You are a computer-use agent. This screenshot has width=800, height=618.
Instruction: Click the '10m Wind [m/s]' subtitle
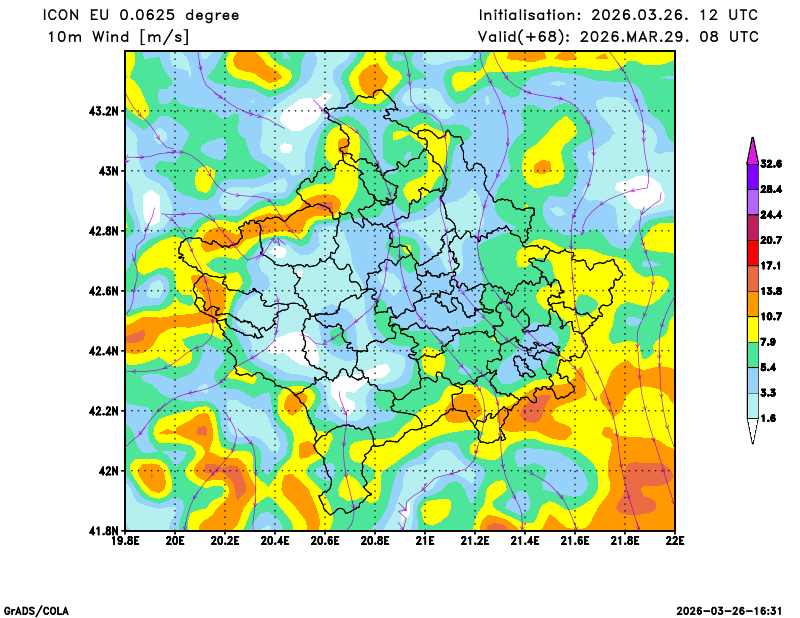[118, 37]
